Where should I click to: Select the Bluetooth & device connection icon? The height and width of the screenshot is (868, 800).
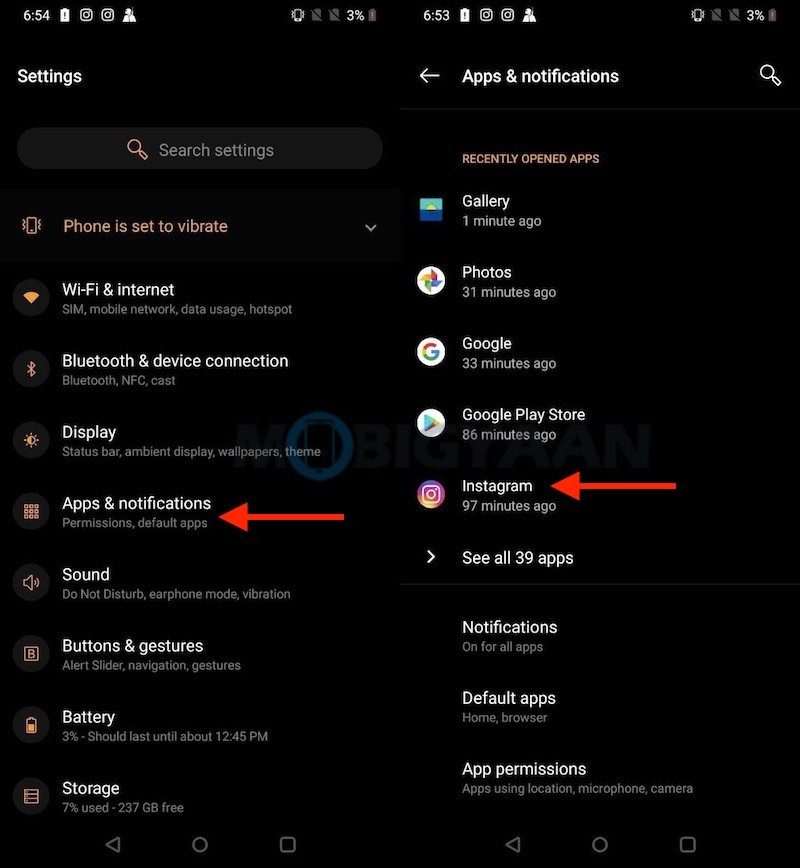click(31, 369)
